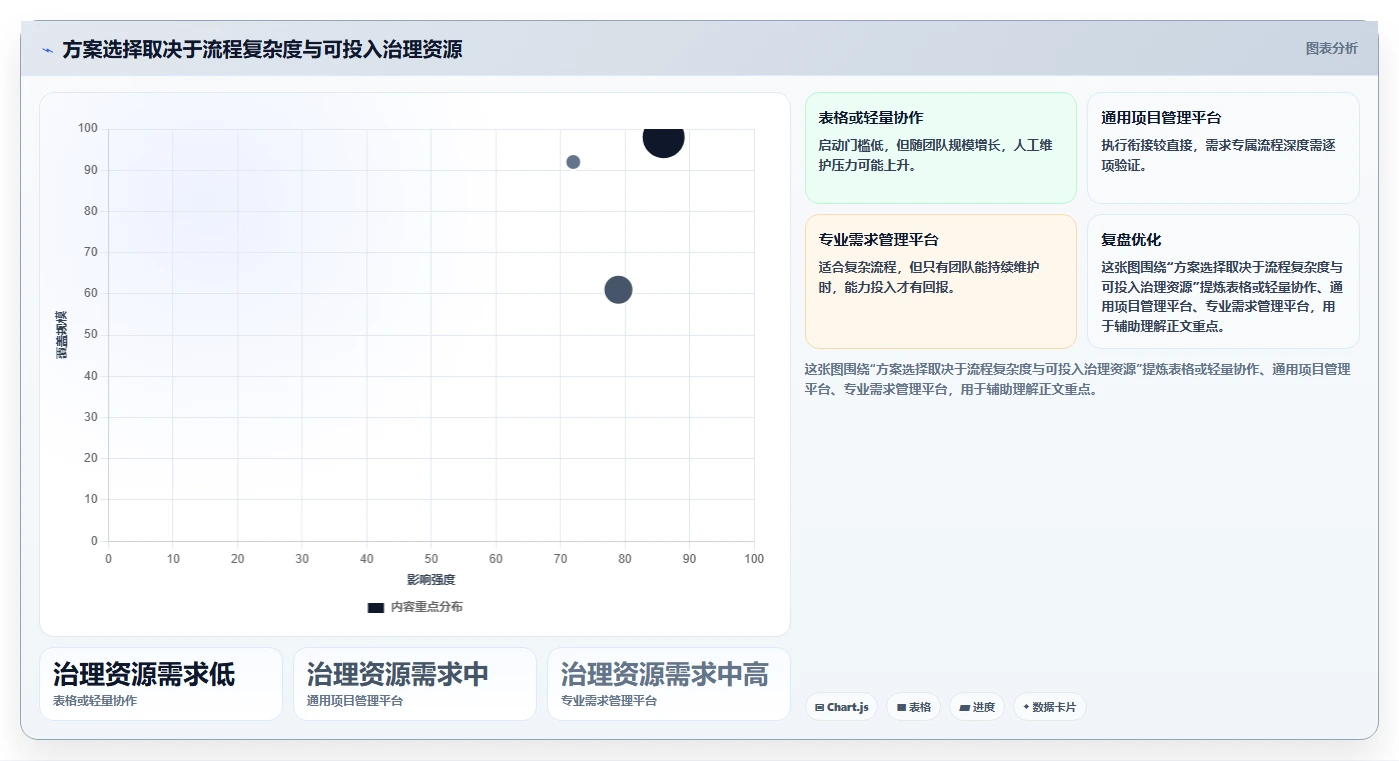
Task: Click the 进度 tag chip
Action: [x=977, y=707]
